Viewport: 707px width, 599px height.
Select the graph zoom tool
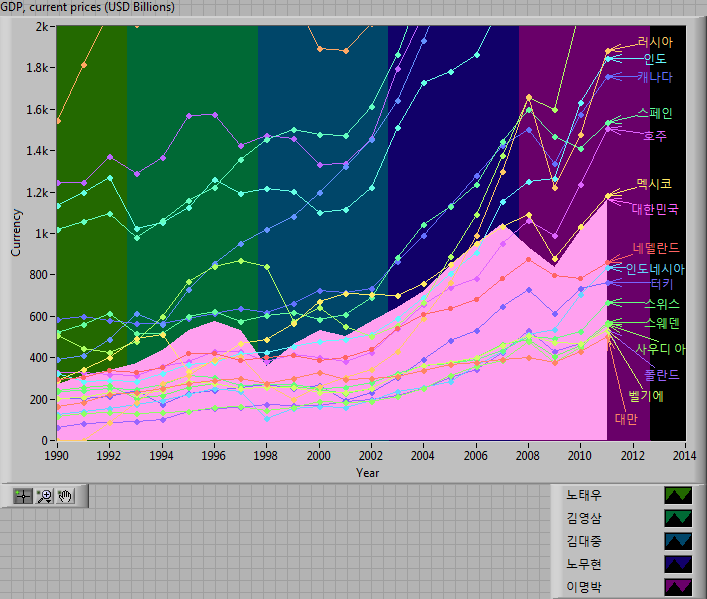44,496
